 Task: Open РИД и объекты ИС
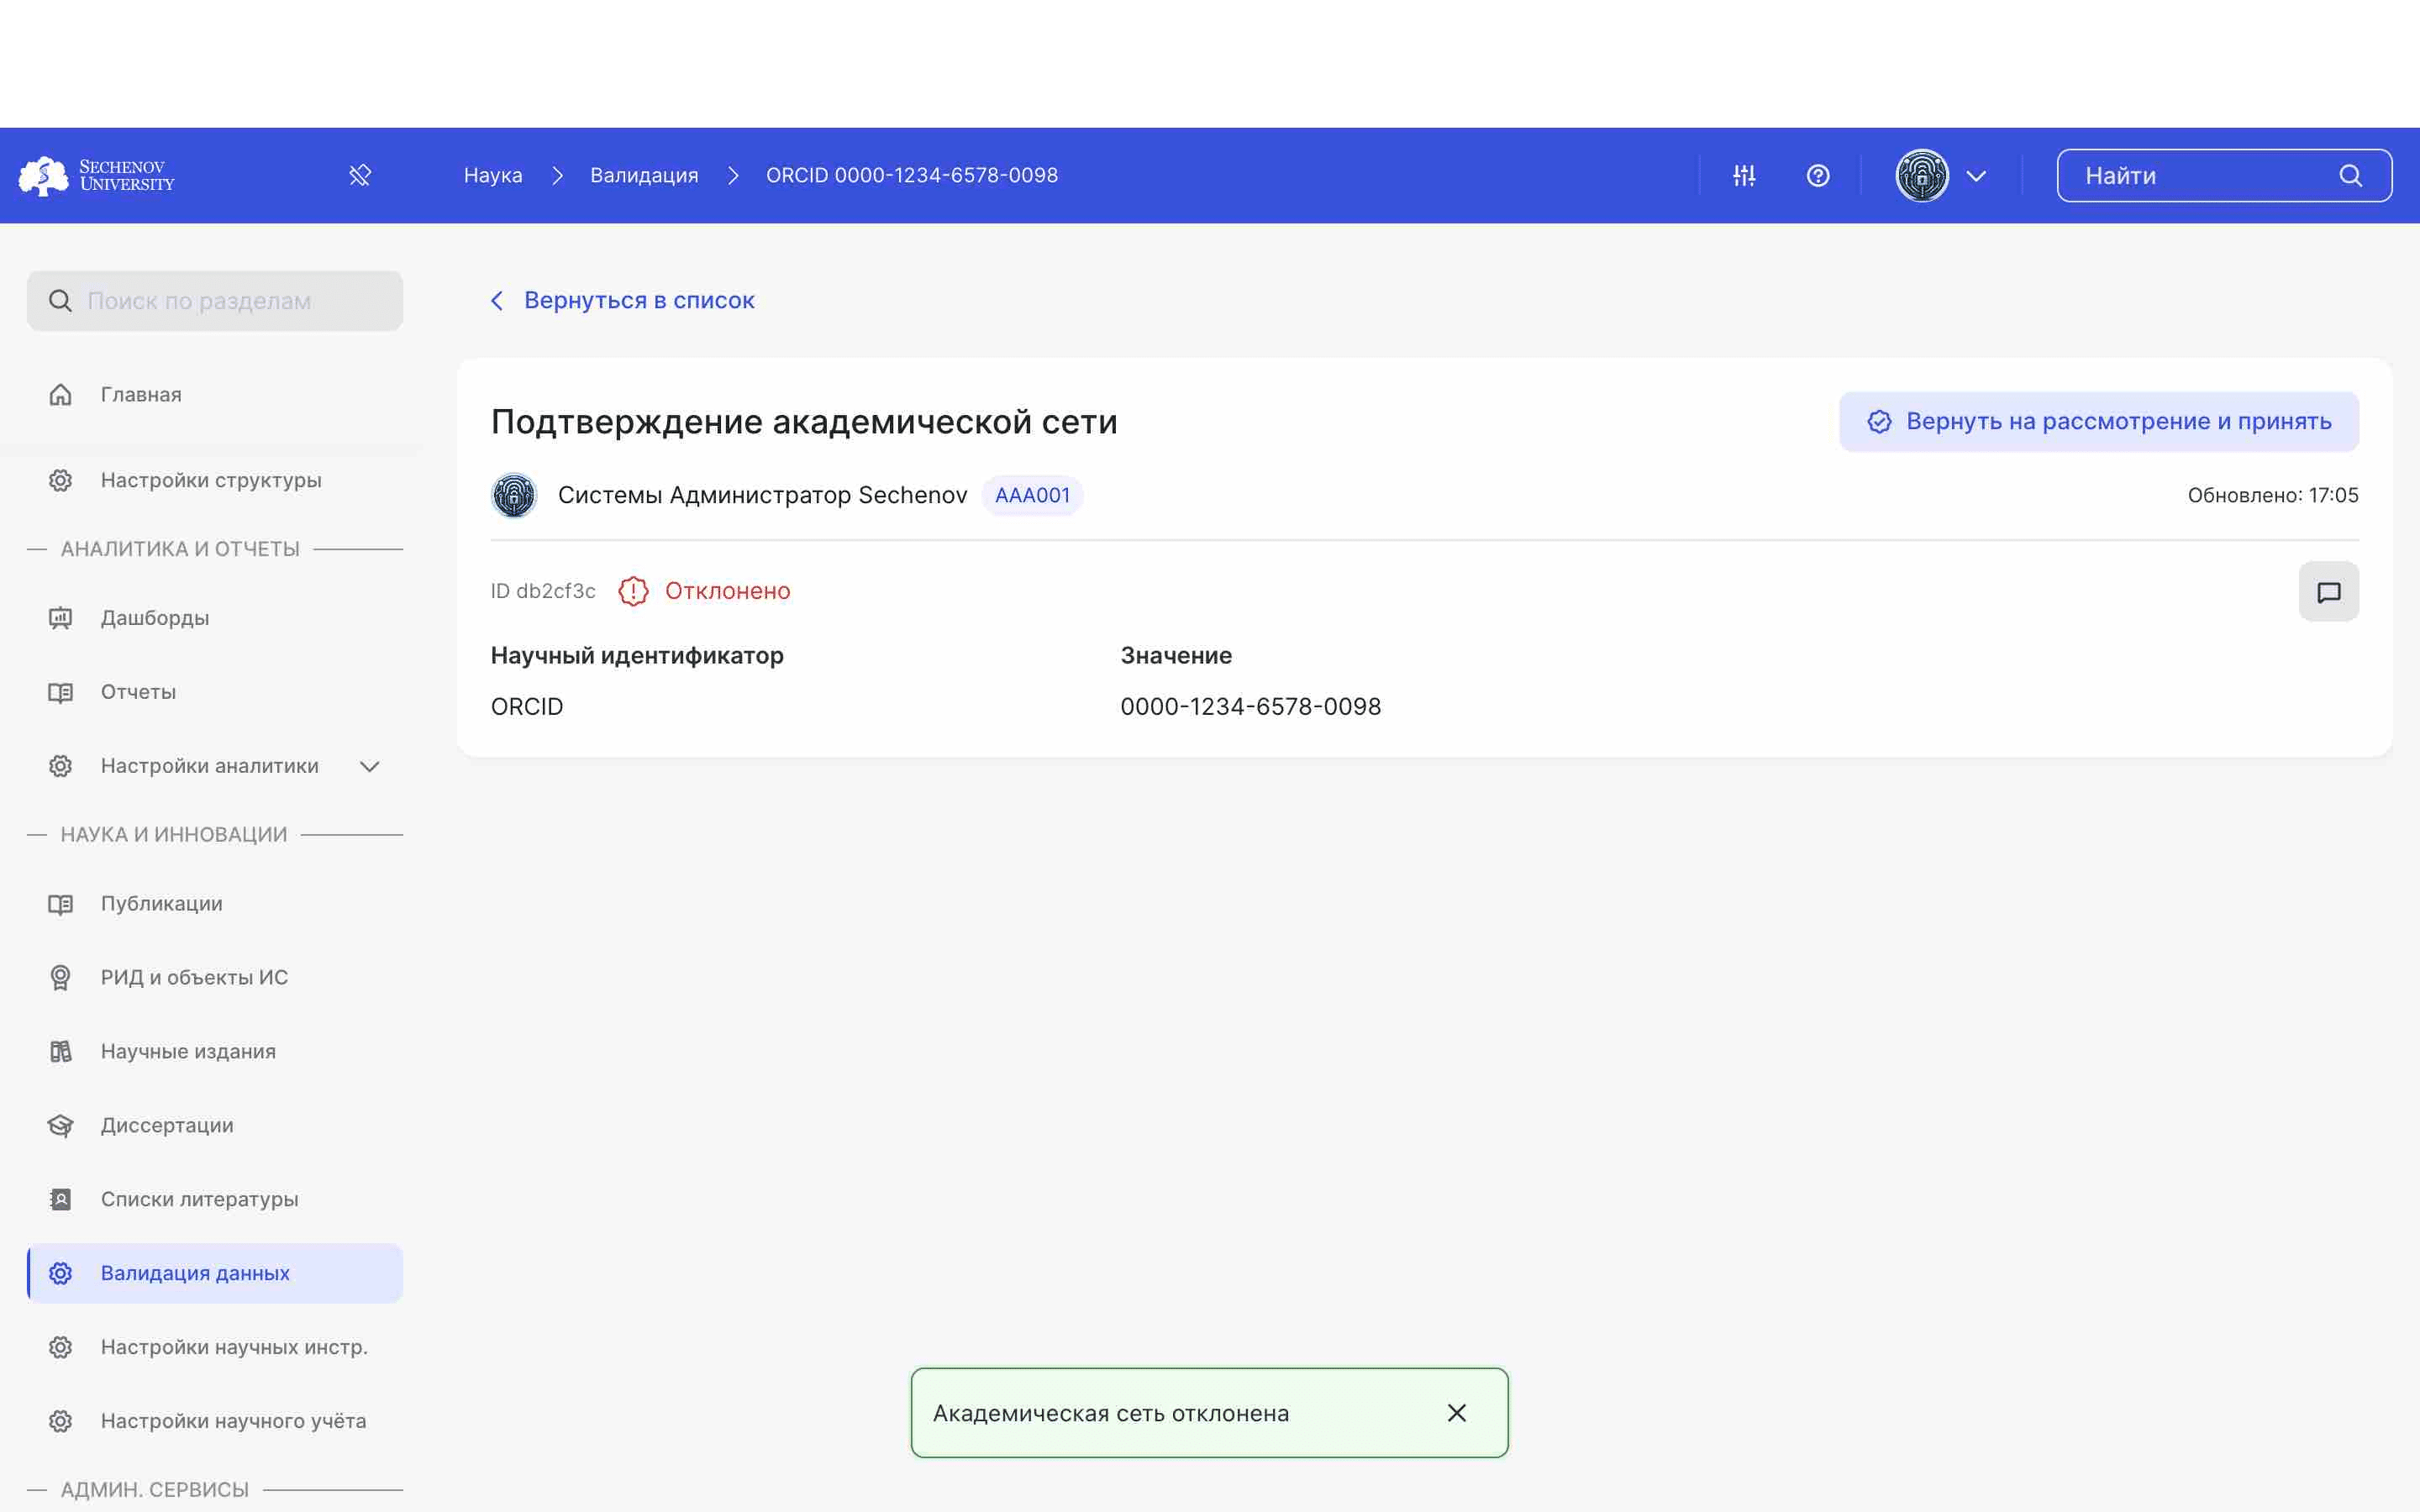tap(215, 978)
